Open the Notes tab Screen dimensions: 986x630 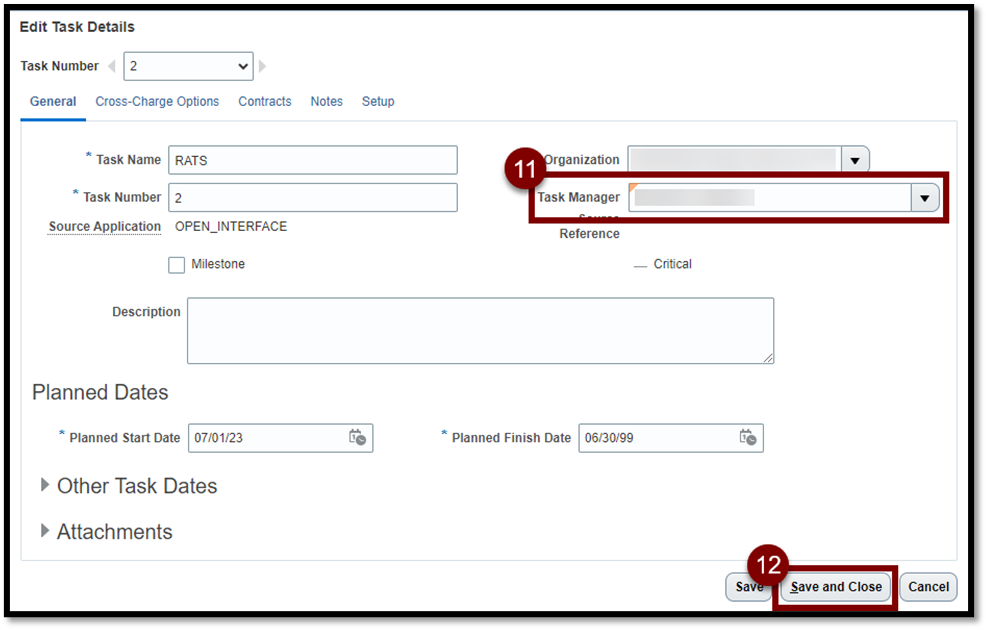[326, 102]
